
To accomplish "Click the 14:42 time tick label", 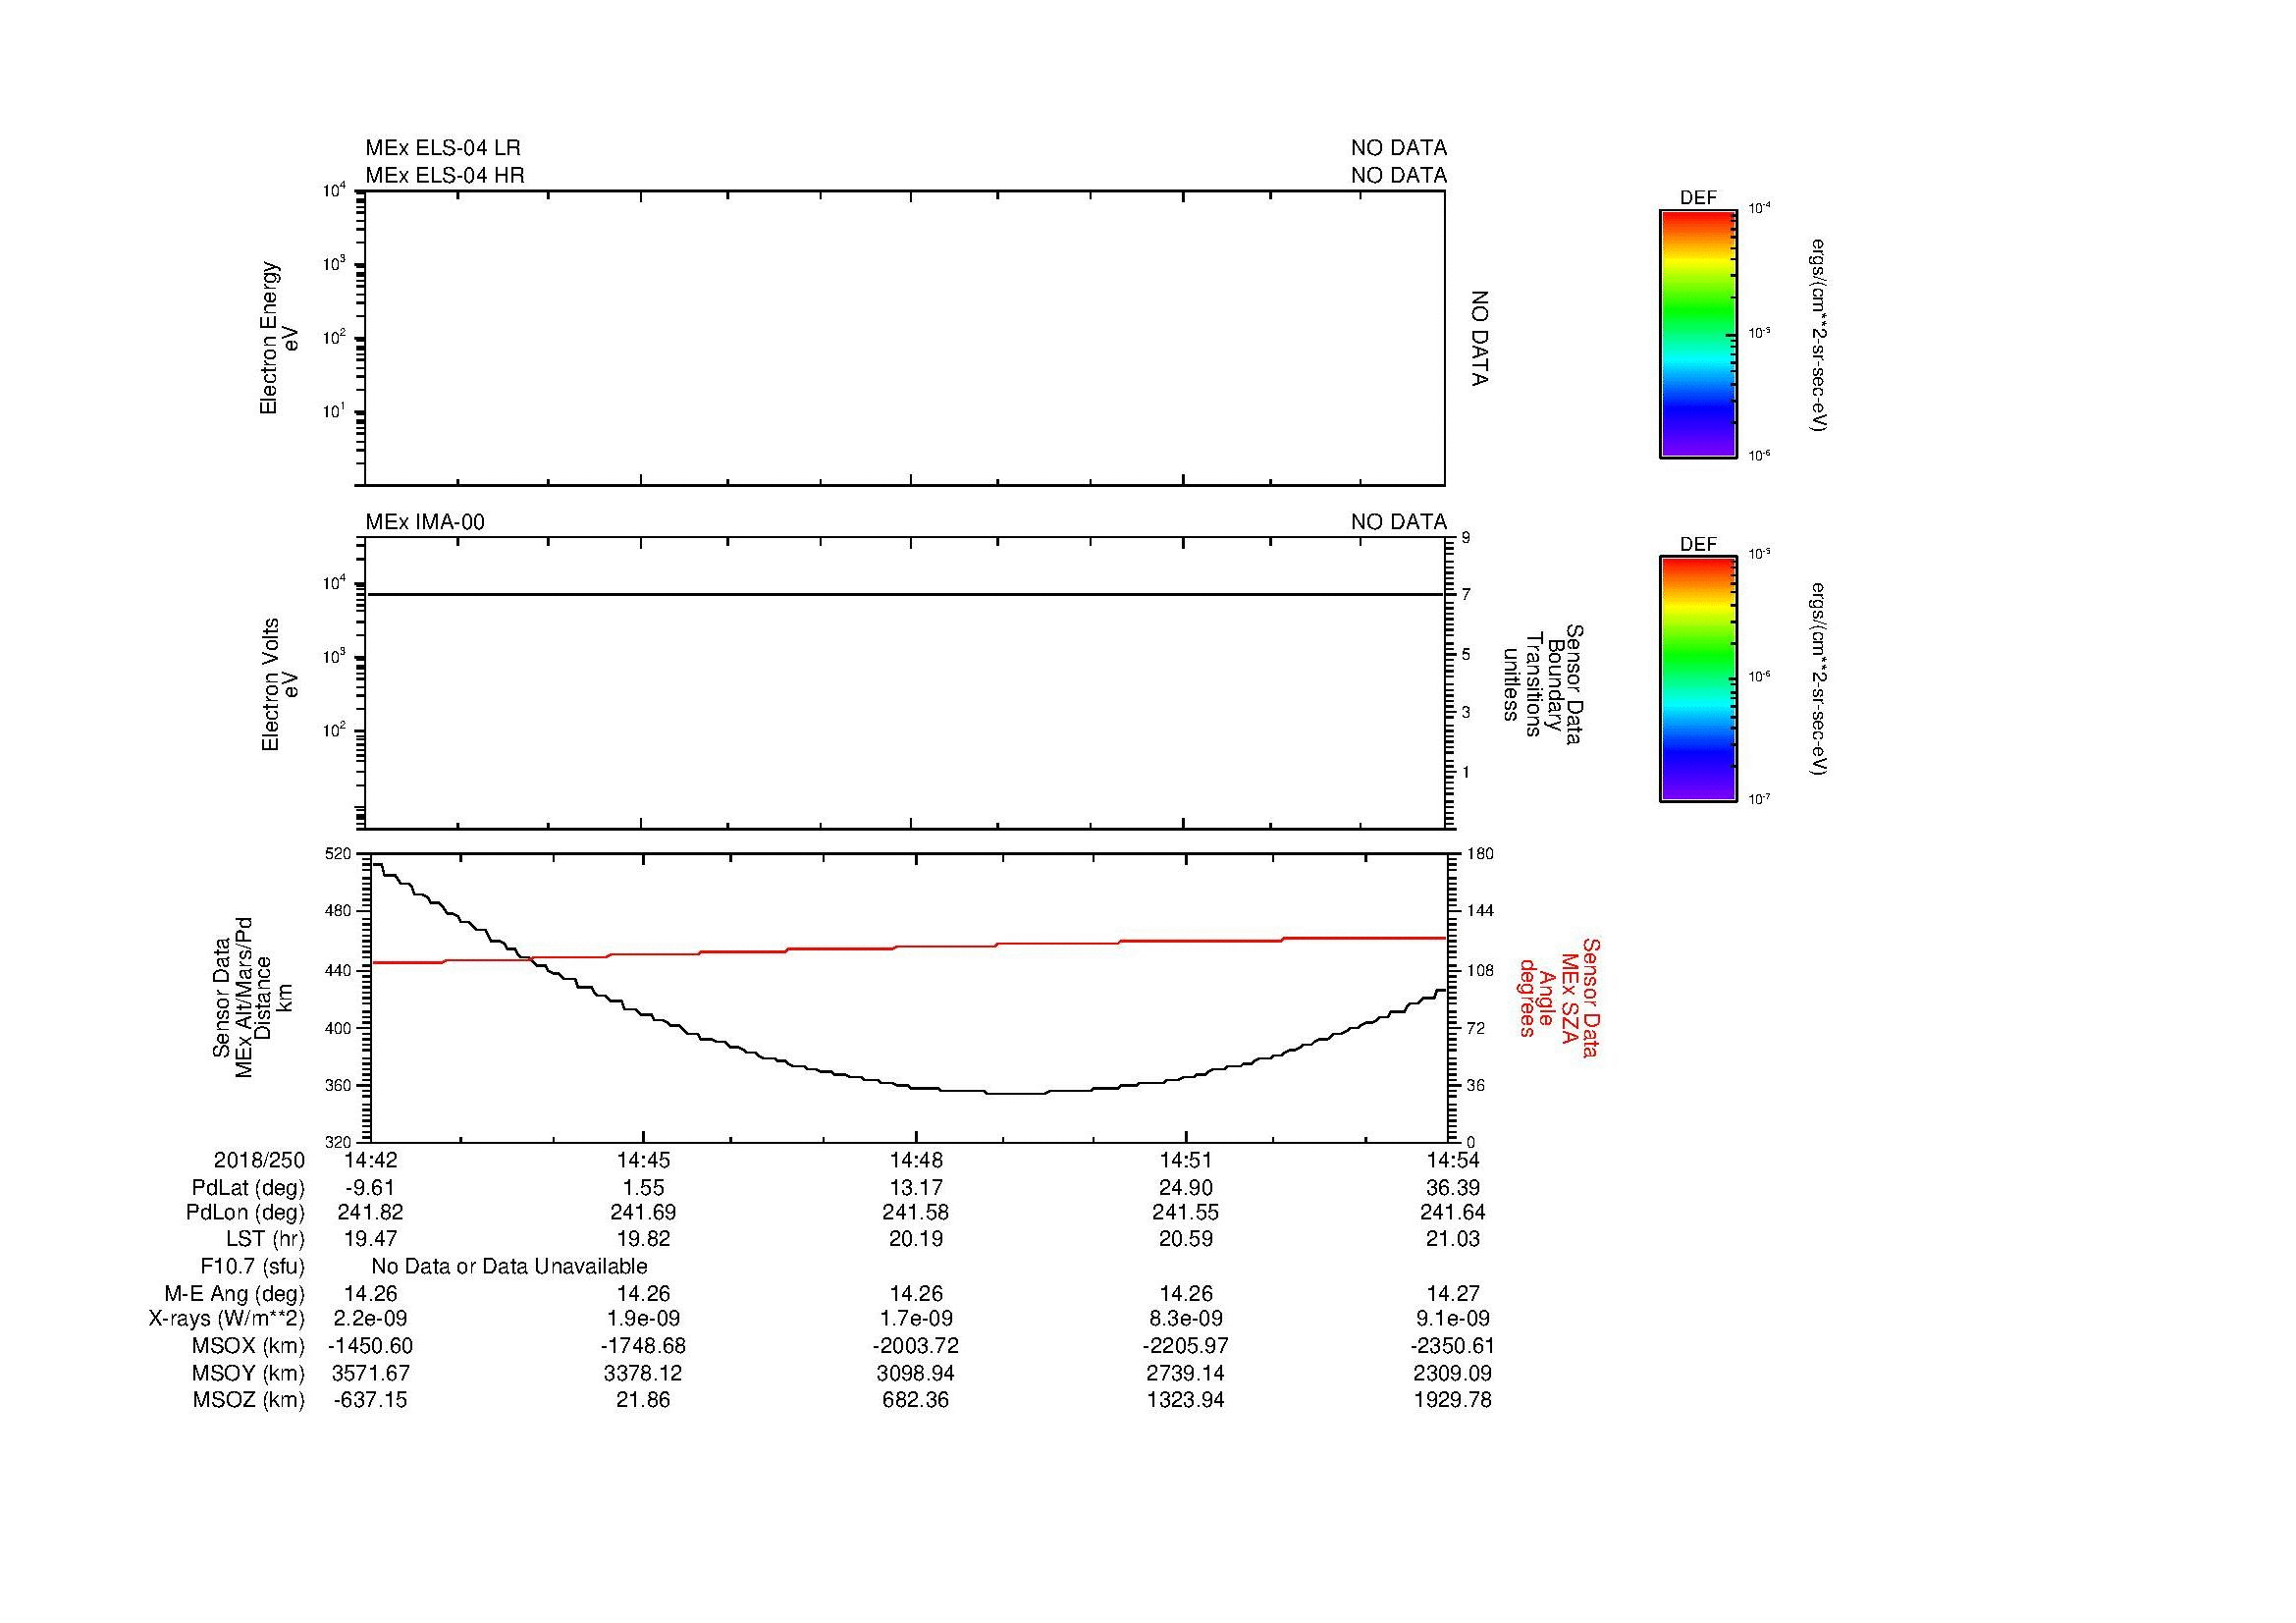I will point(370,1160).
